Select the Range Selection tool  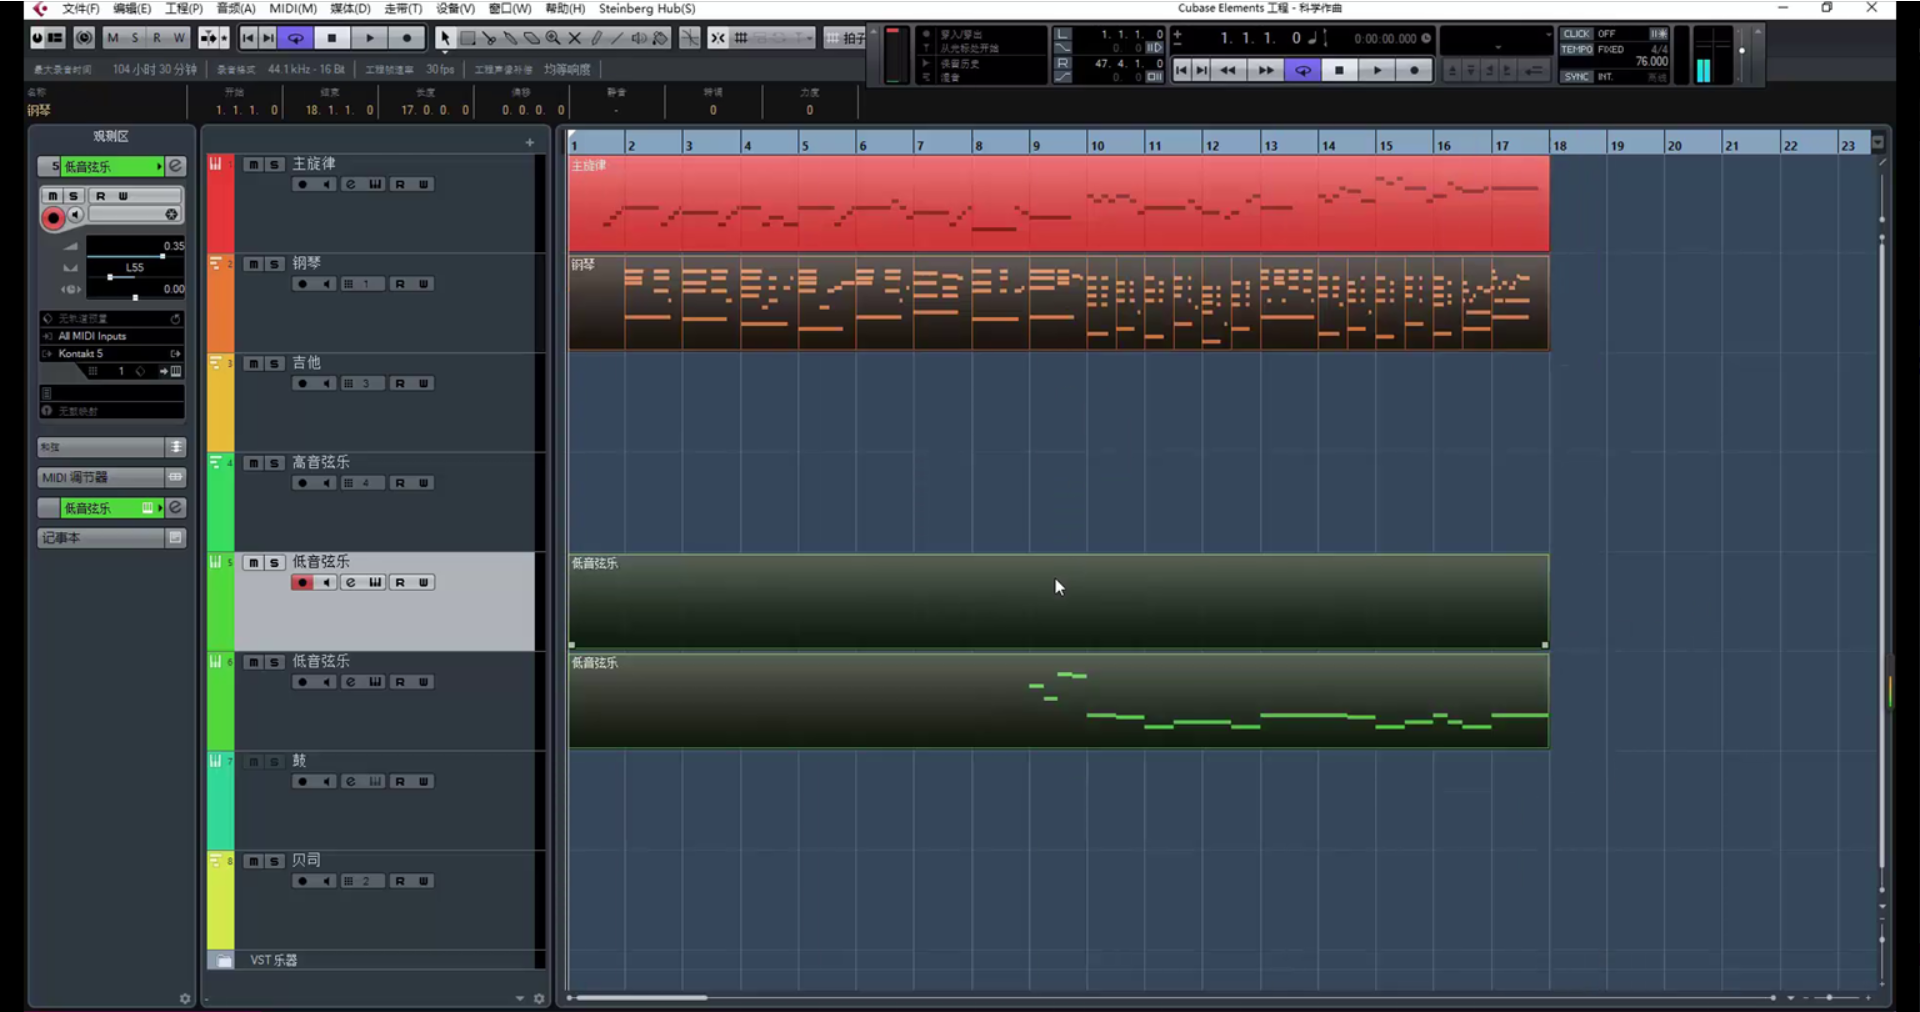(466, 38)
